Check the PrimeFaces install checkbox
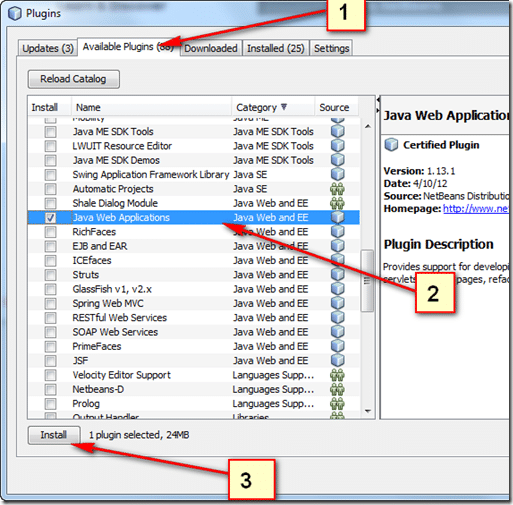 coord(50,347)
